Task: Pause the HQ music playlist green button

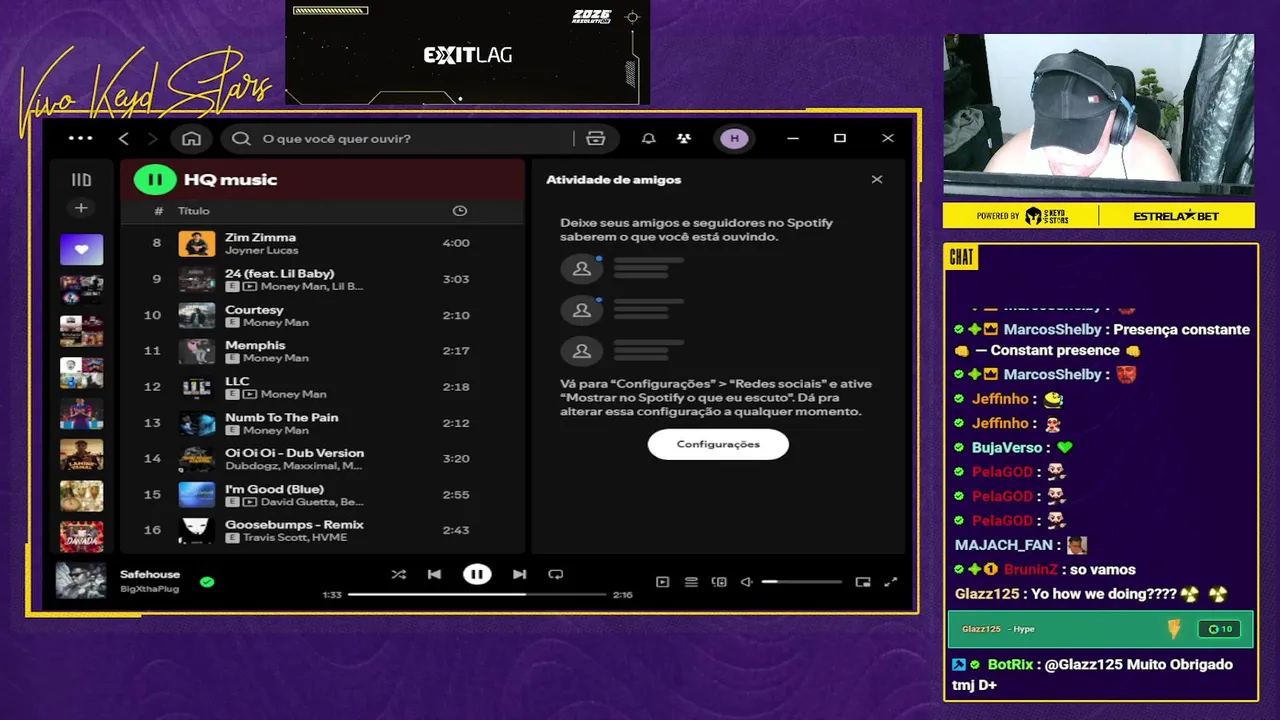Action: pos(155,180)
